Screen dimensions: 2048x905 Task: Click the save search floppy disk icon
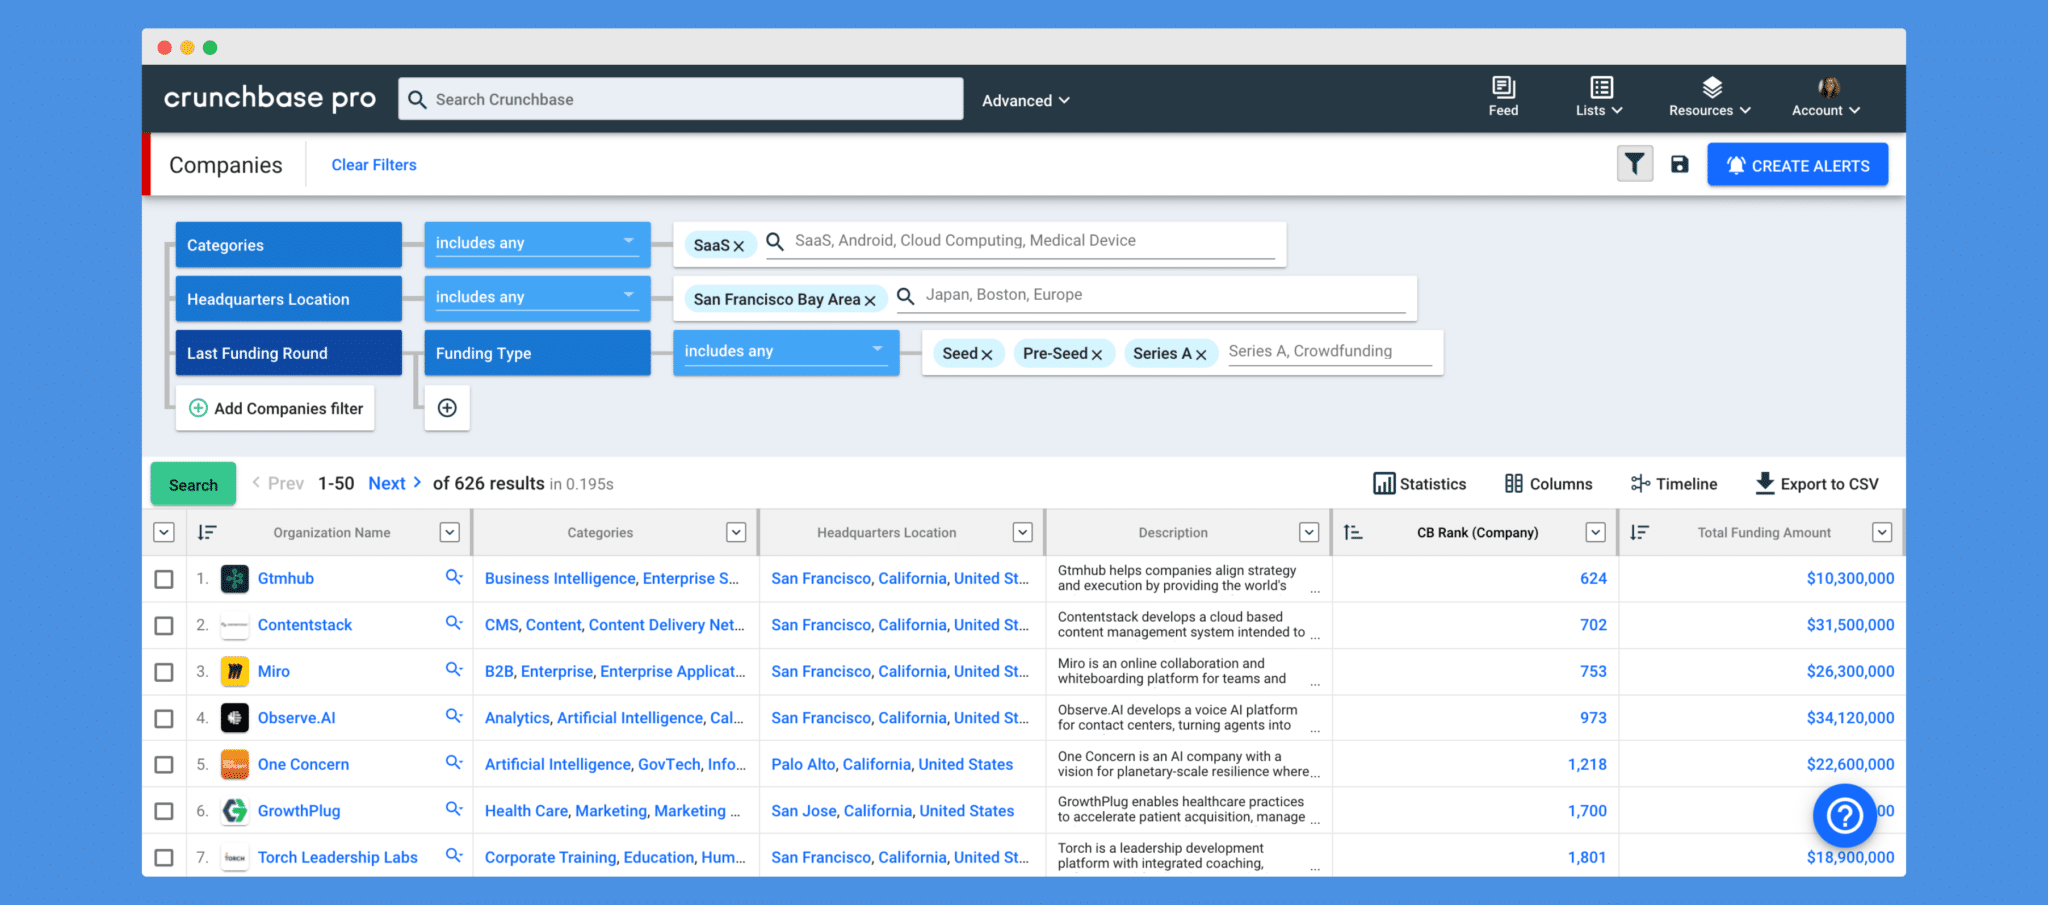tap(1679, 164)
